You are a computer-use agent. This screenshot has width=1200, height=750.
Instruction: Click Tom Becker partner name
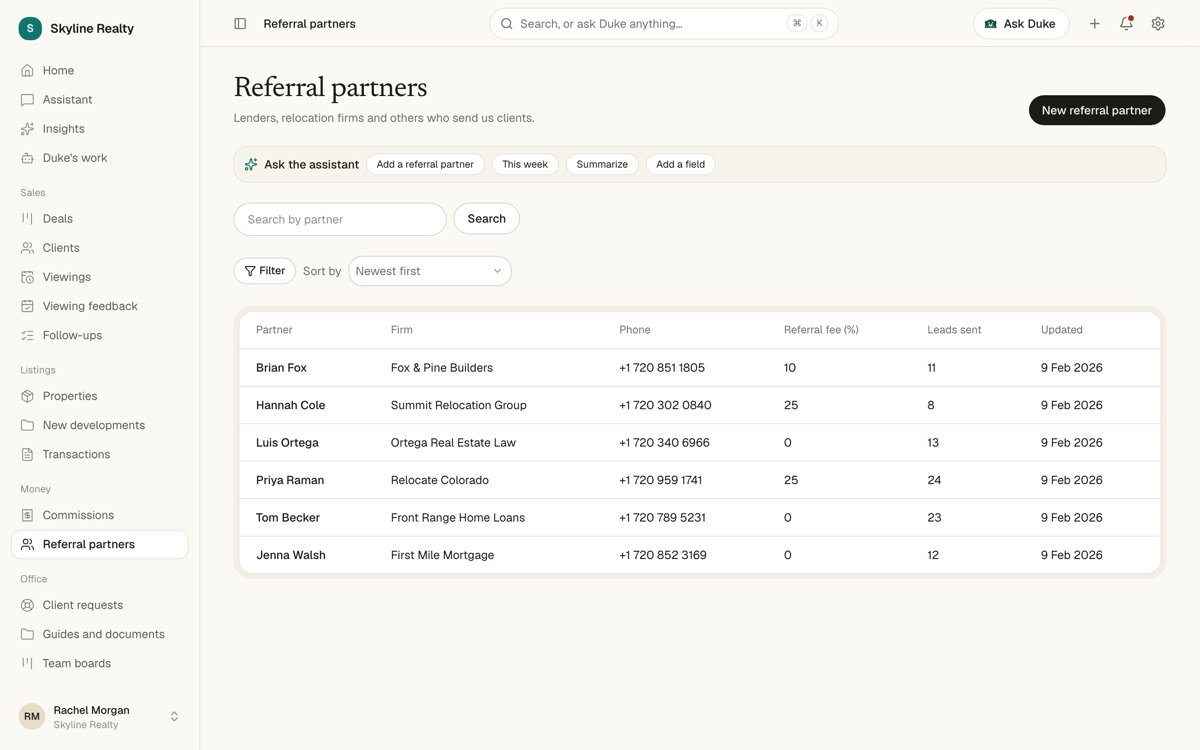[x=288, y=517]
